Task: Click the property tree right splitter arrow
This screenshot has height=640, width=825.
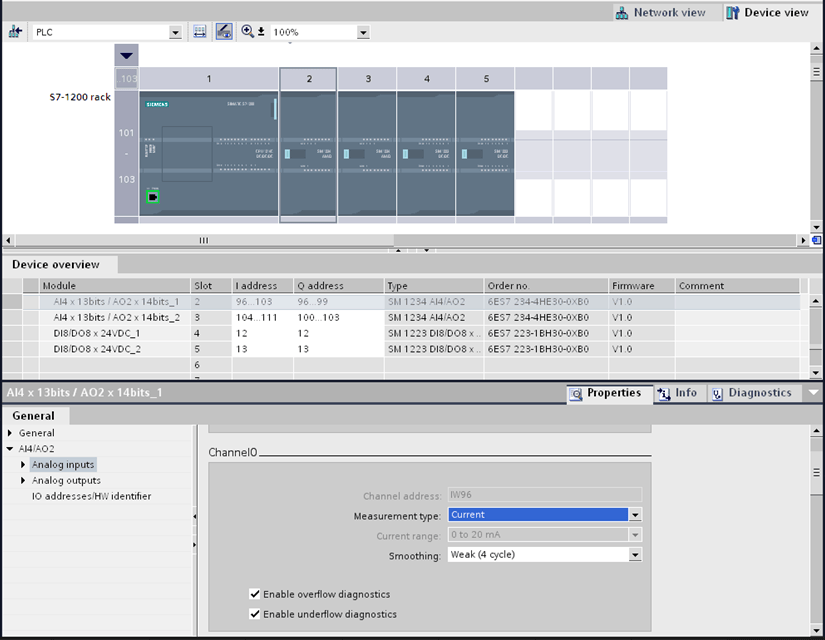Action: pos(195,544)
